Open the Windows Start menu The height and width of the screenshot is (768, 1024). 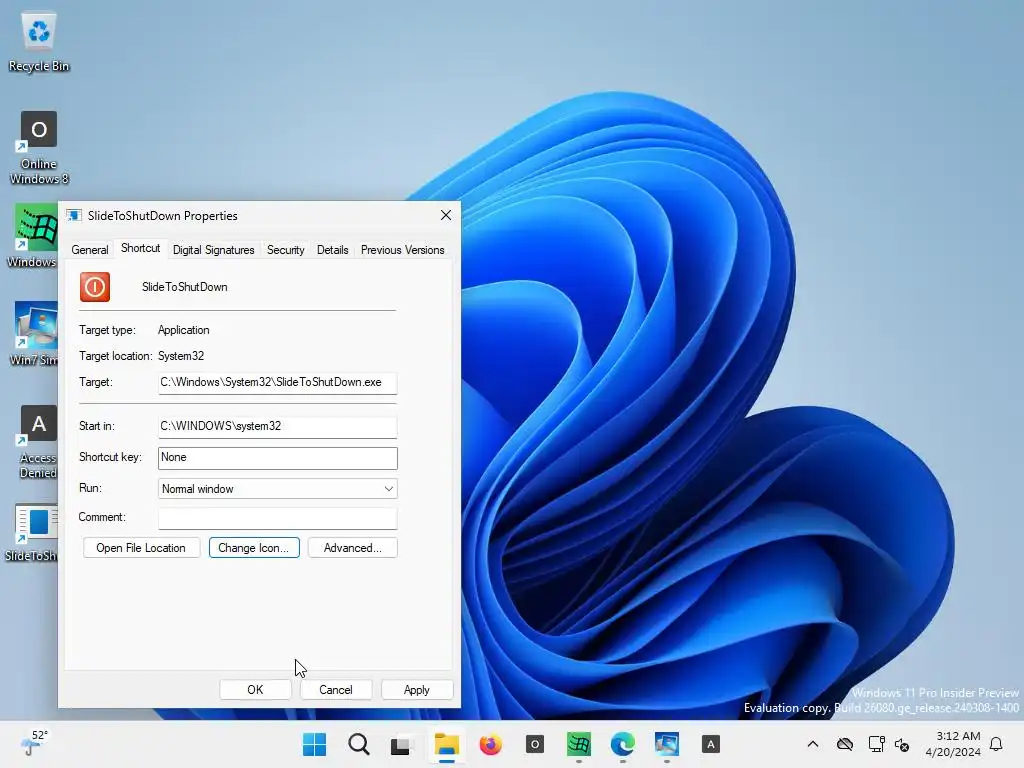coord(314,744)
